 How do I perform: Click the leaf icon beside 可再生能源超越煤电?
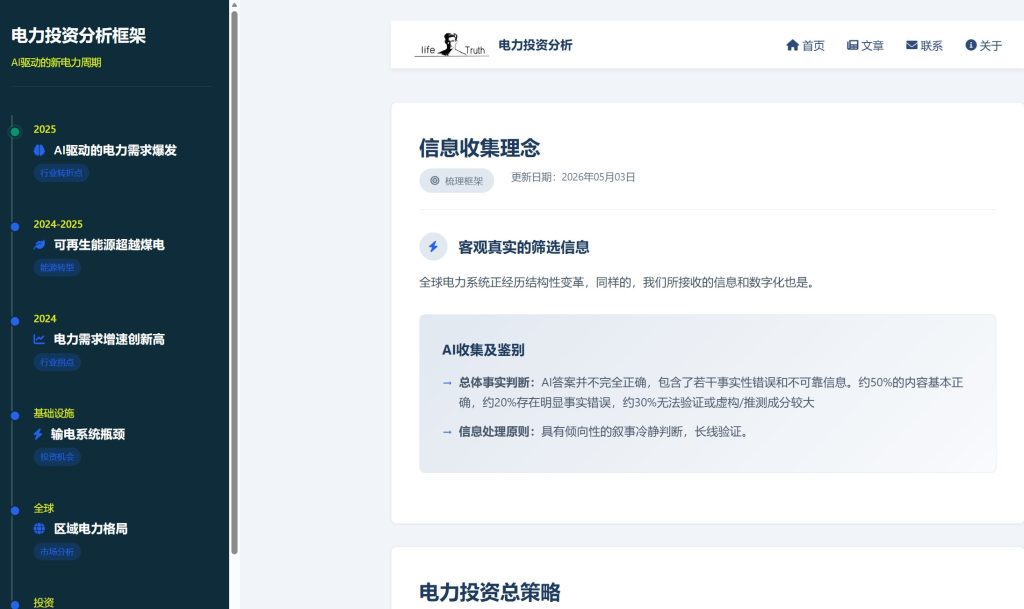coord(39,245)
